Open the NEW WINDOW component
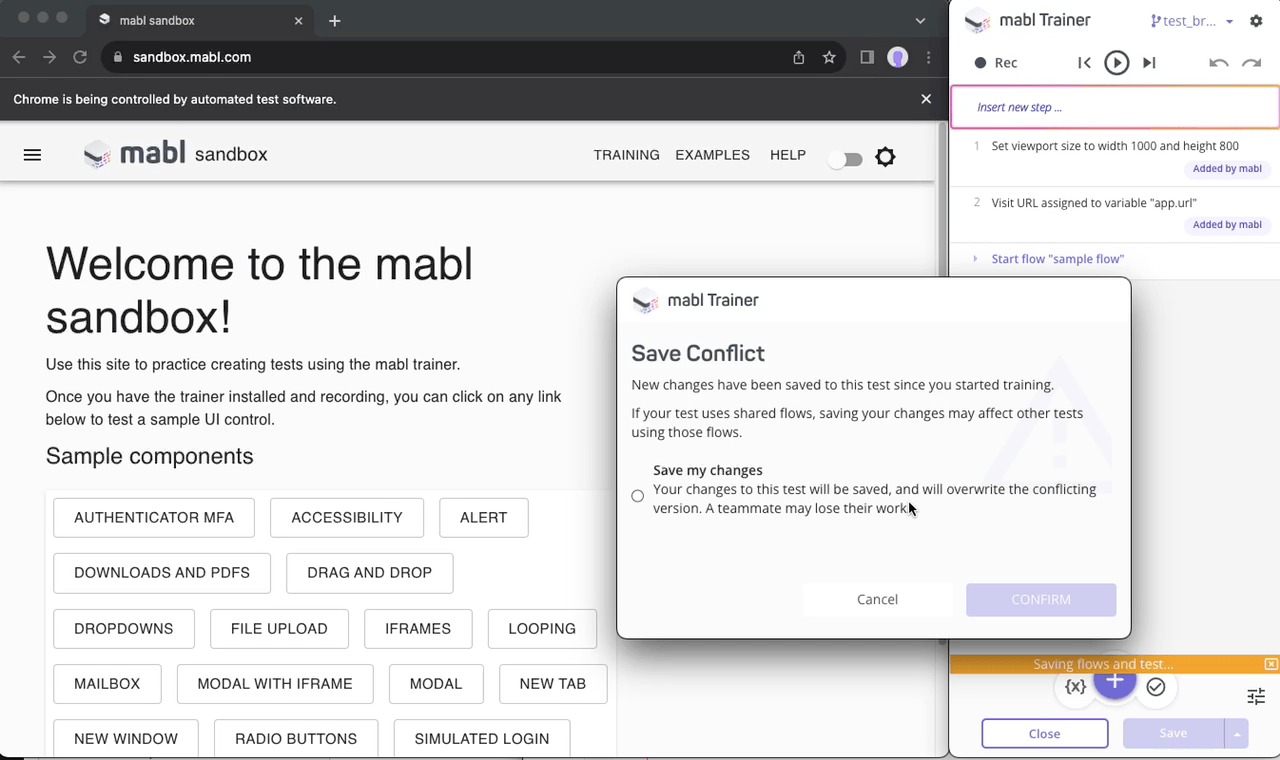The height and width of the screenshot is (760, 1280). (126, 738)
